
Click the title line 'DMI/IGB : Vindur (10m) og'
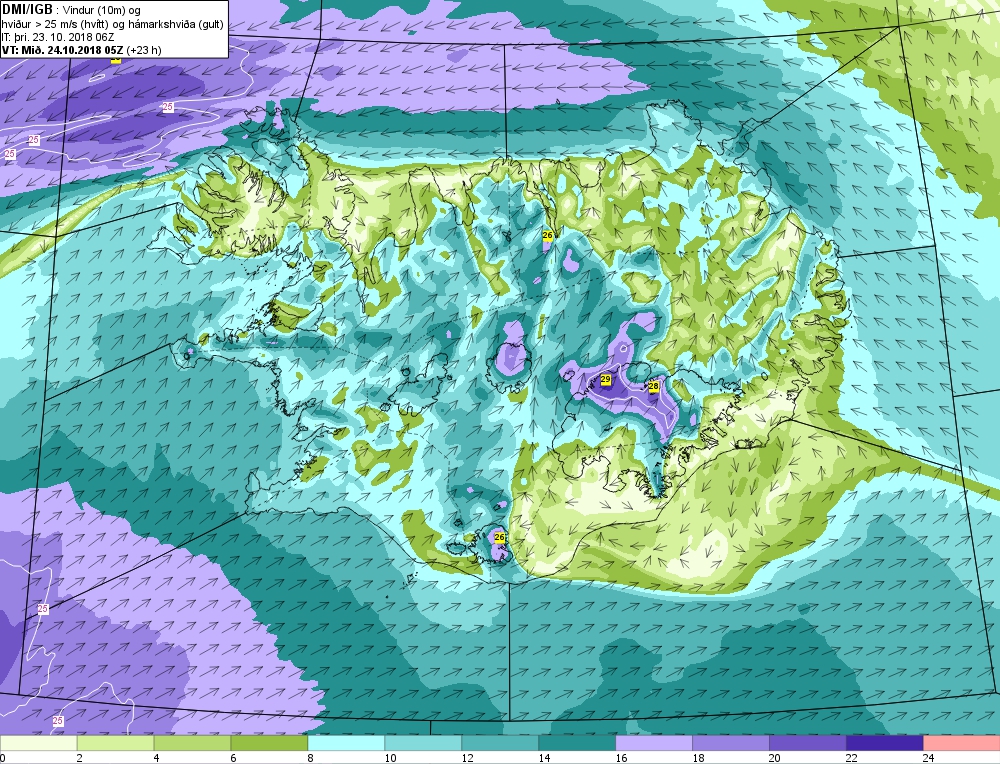tap(71, 10)
